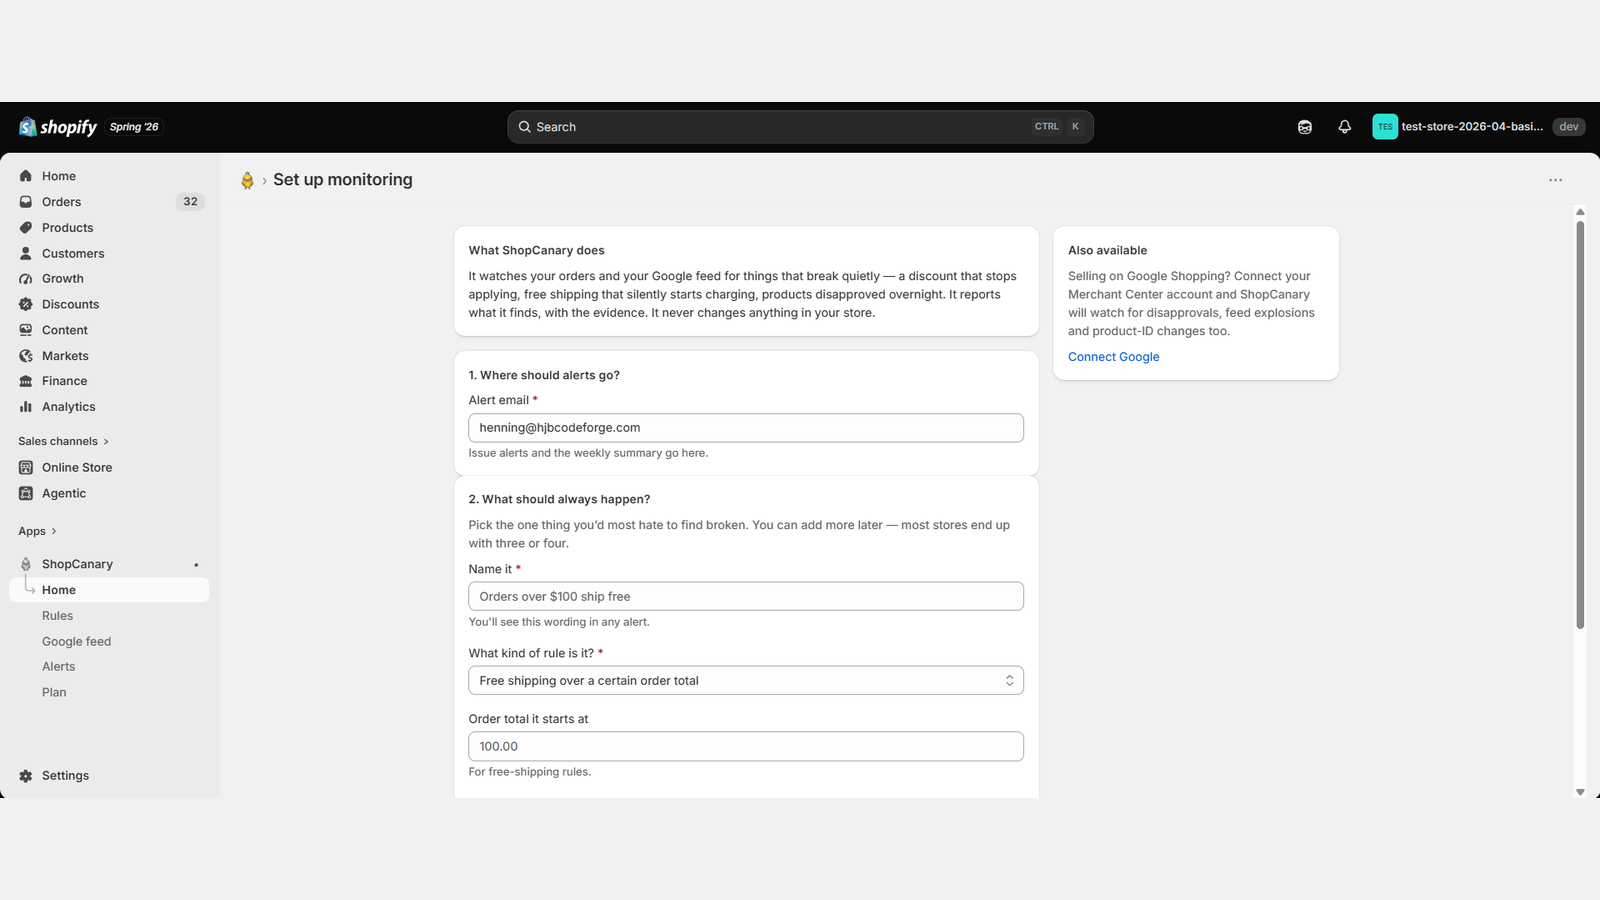Click the Orders count badge 32
The image size is (1600, 900).
[190, 202]
